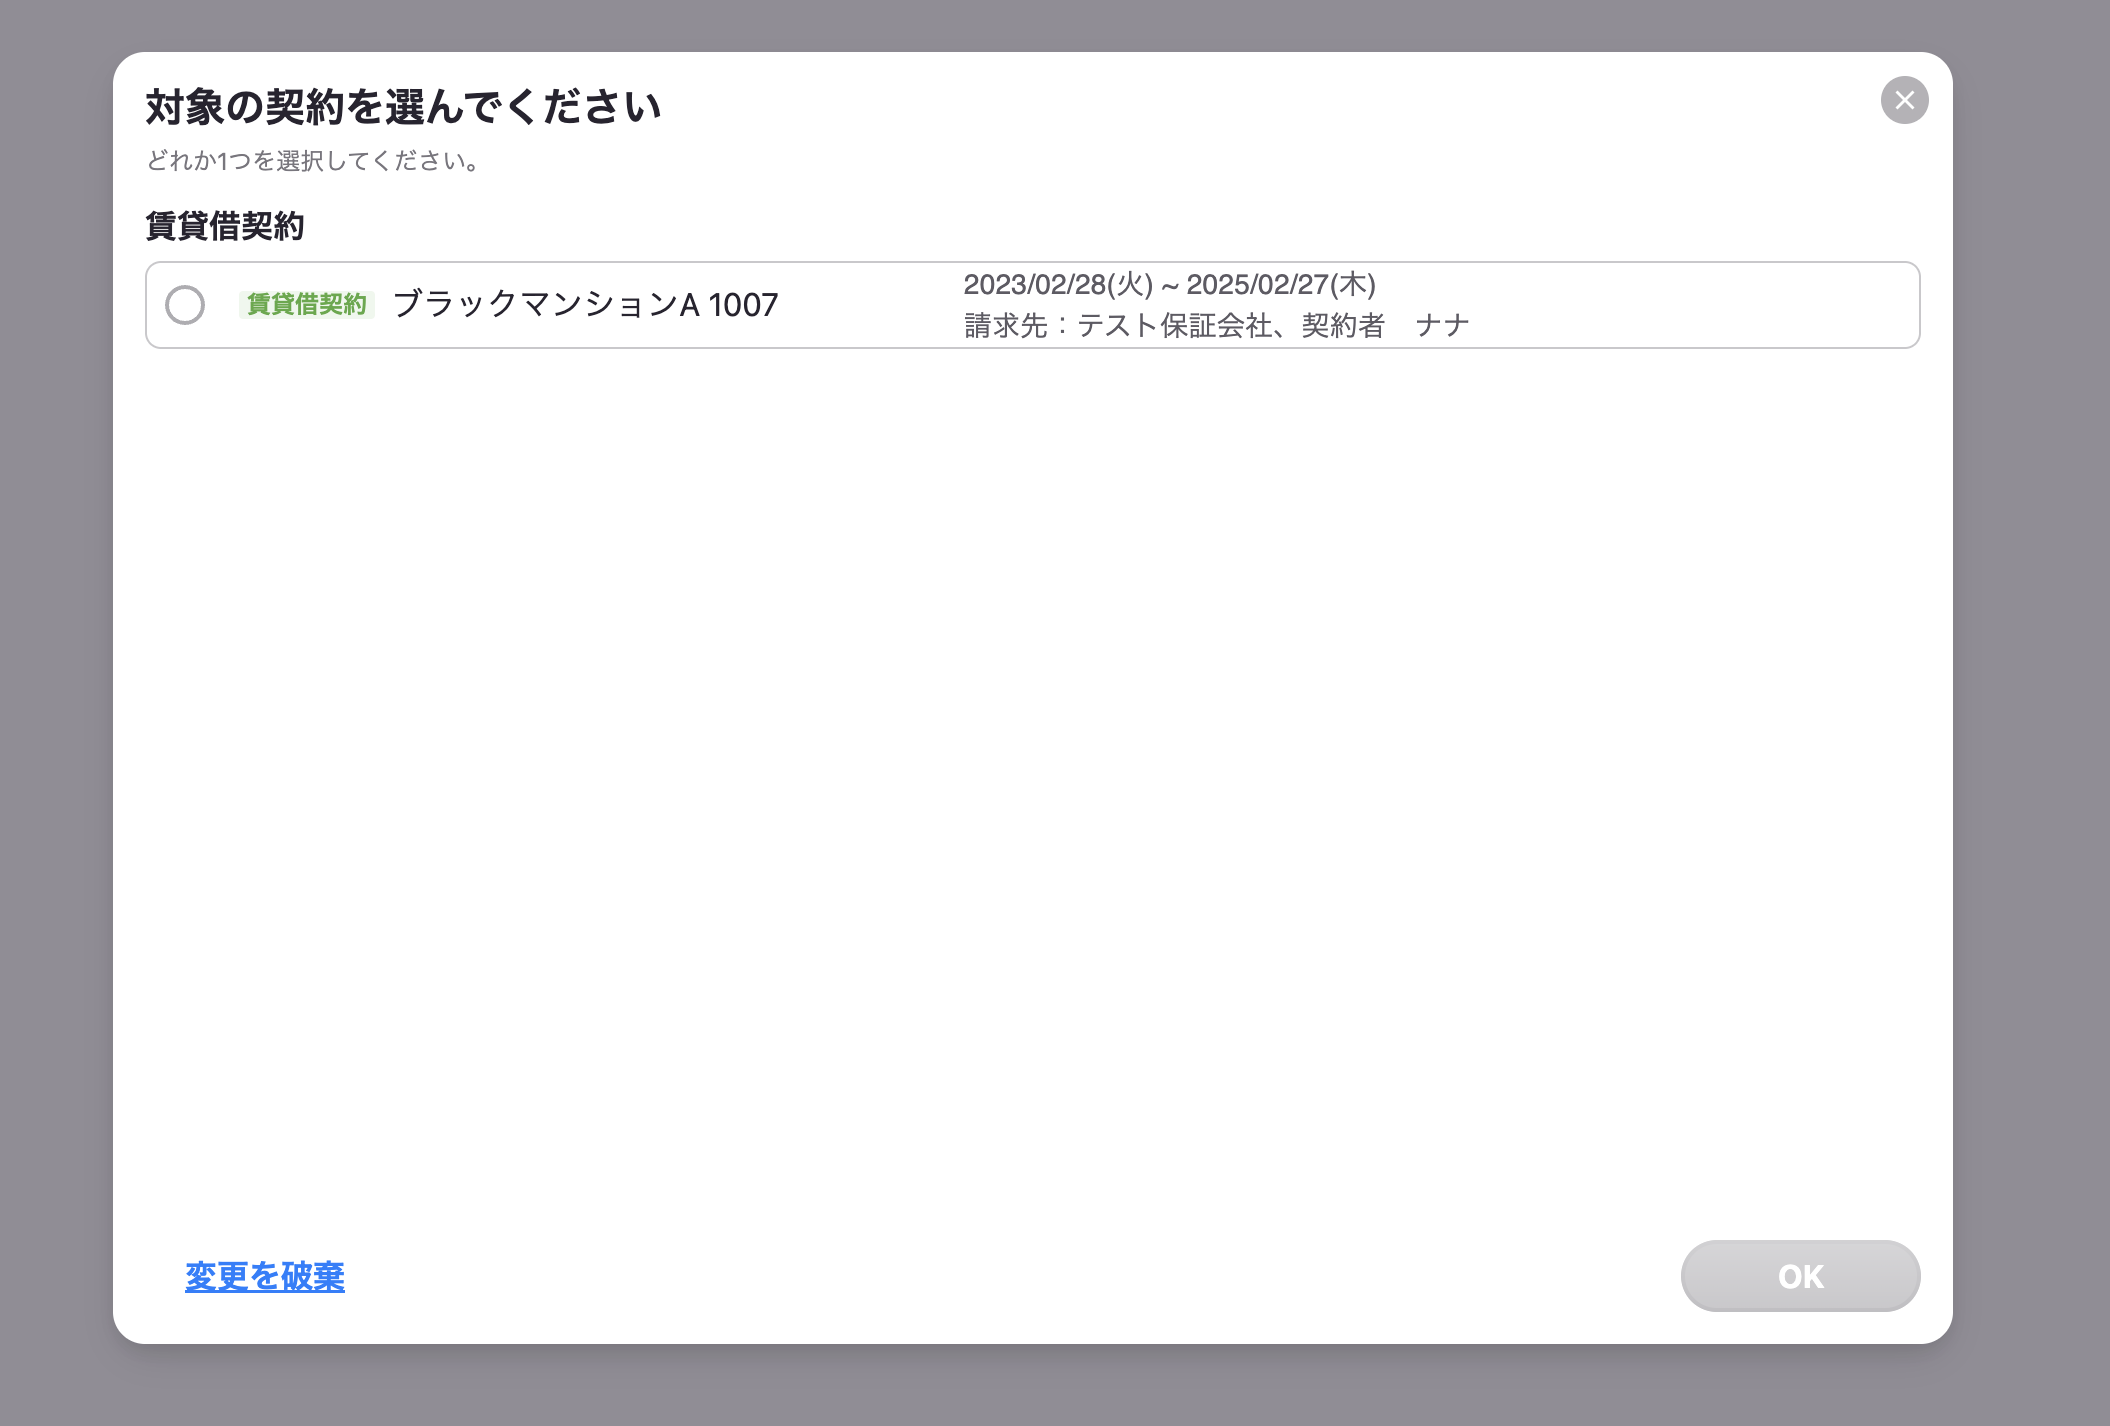Screen dimensions: 2110x1426
Task: Click the 賃貸借契約 section heading
Action: pyautogui.click(x=225, y=226)
